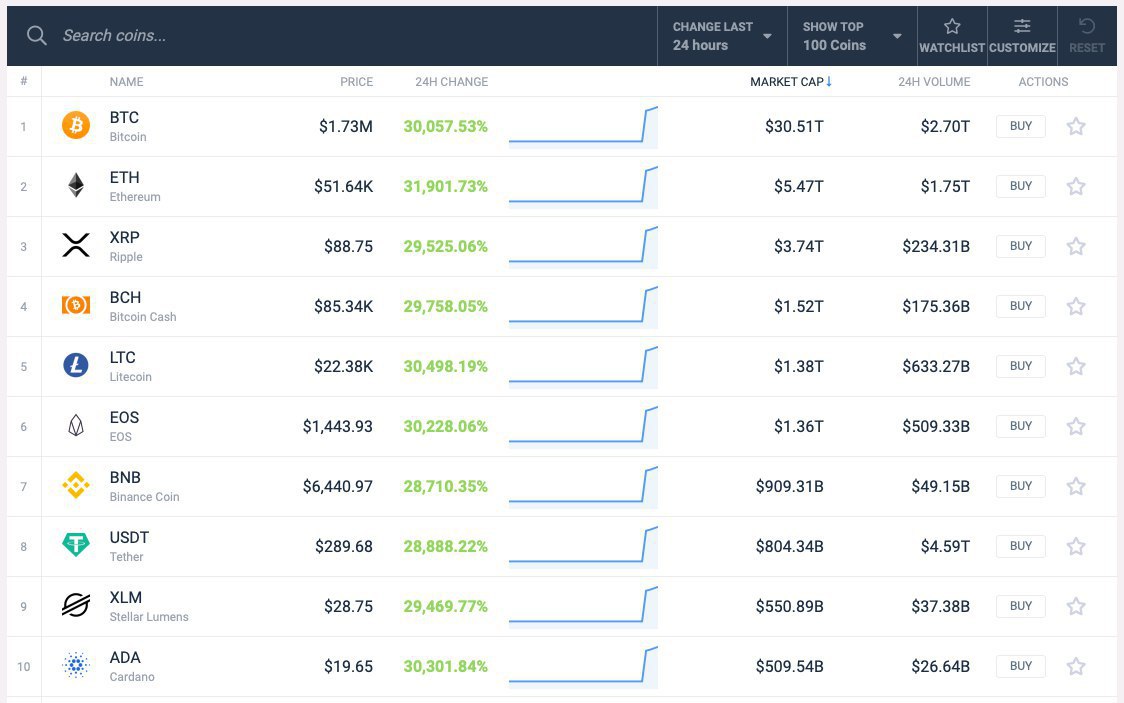
Task: Click the Binance Coin name label
Action: (144, 497)
